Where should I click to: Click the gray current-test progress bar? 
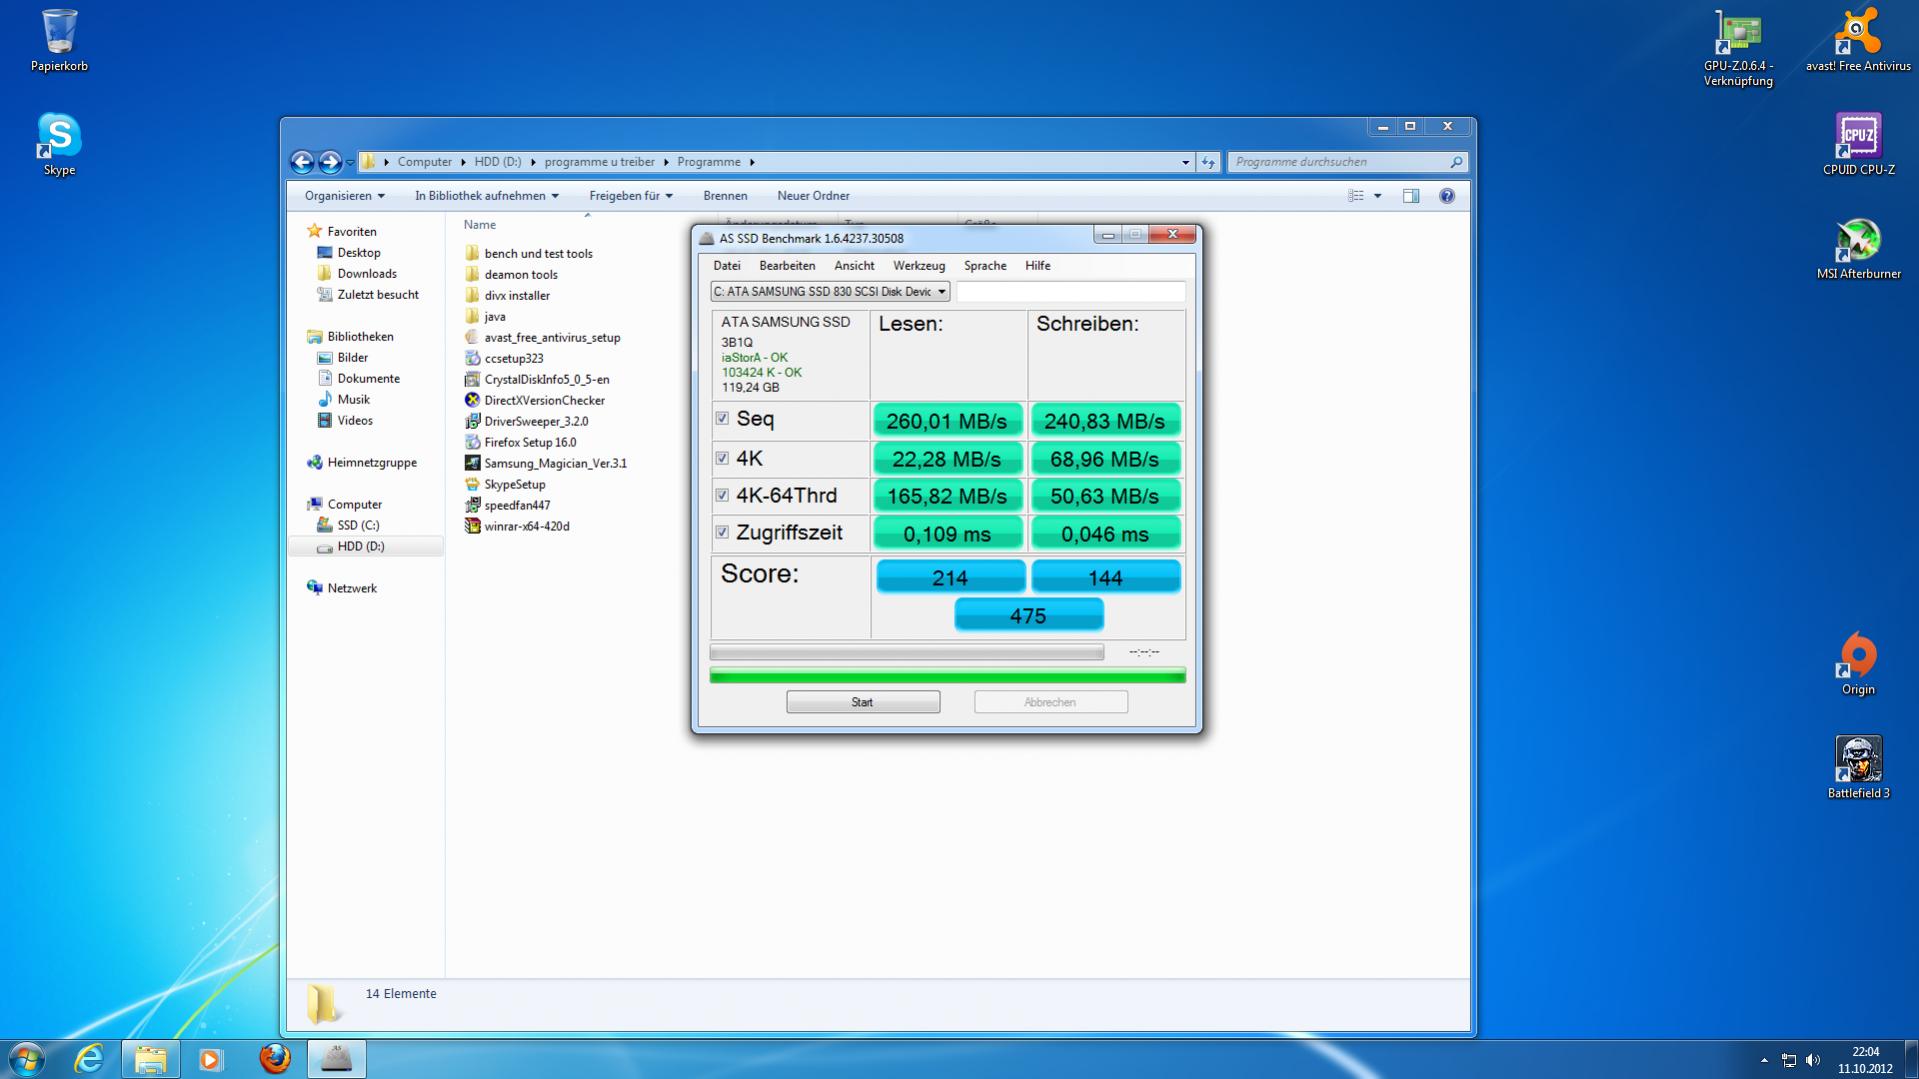tap(907, 652)
